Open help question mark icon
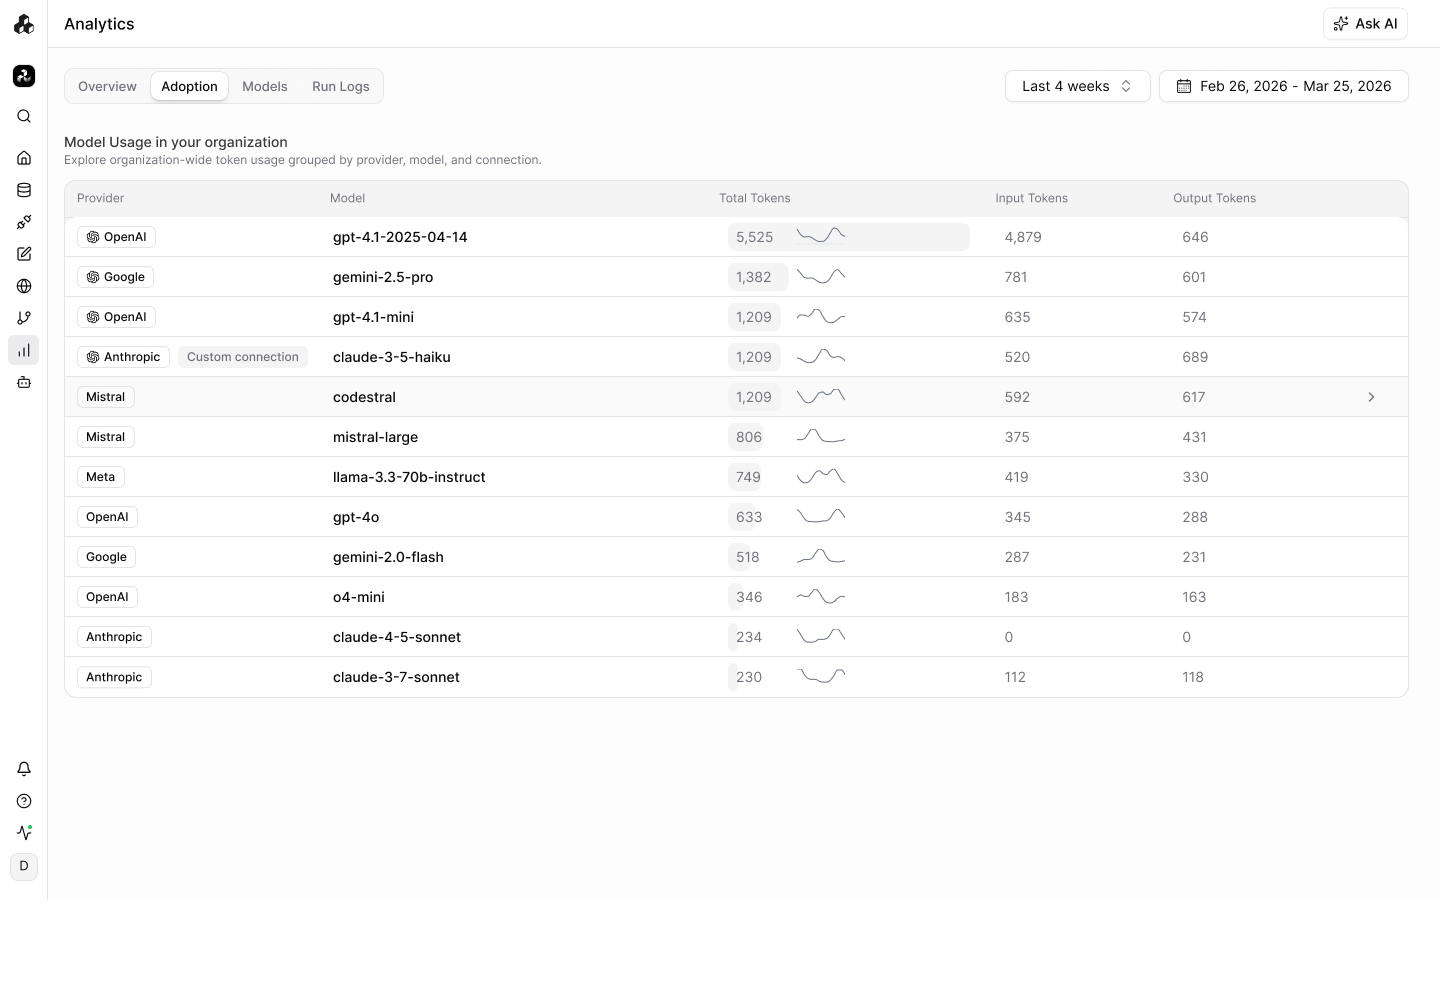This screenshot has width=1440, height=993. [x=24, y=801]
